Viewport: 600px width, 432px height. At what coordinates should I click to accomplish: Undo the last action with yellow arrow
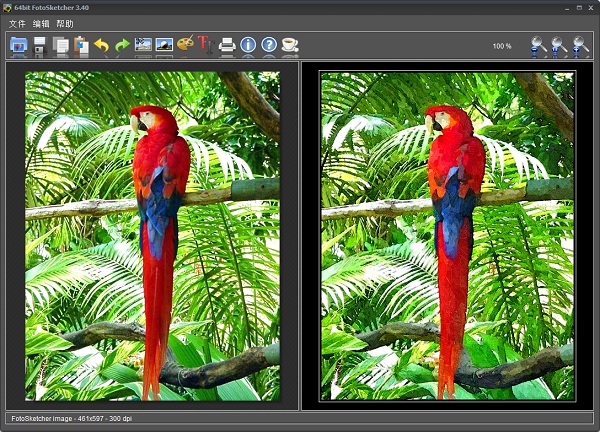102,45
